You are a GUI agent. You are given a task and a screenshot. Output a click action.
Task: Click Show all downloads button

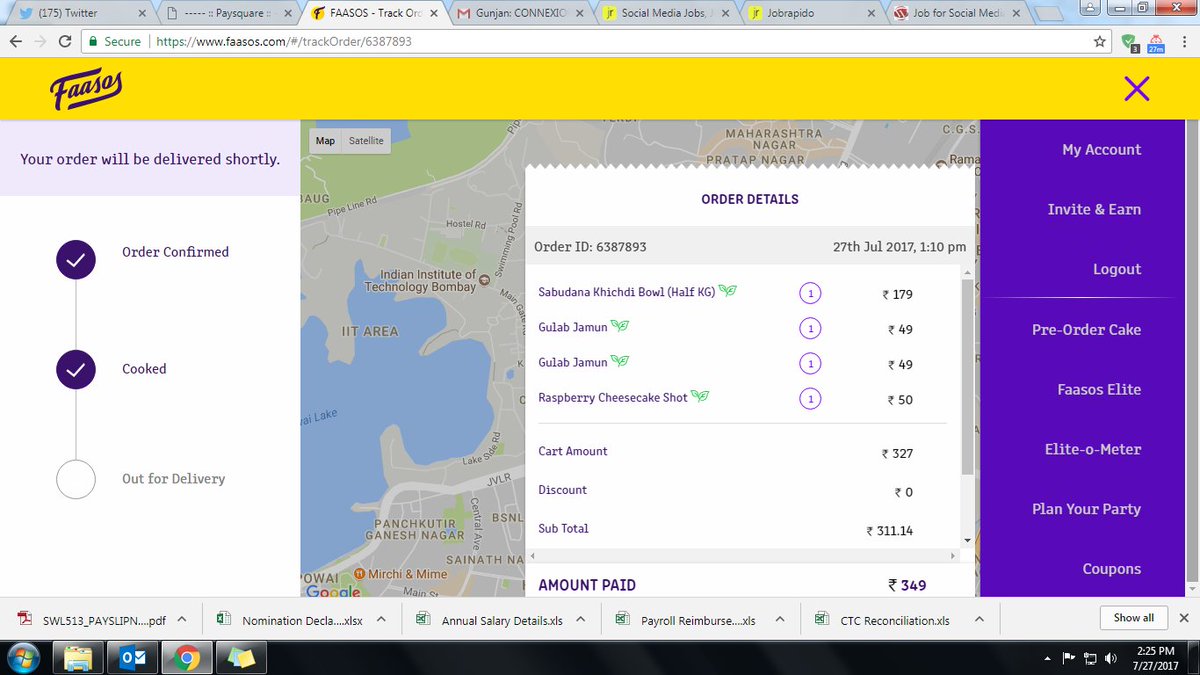point(1133,618)
